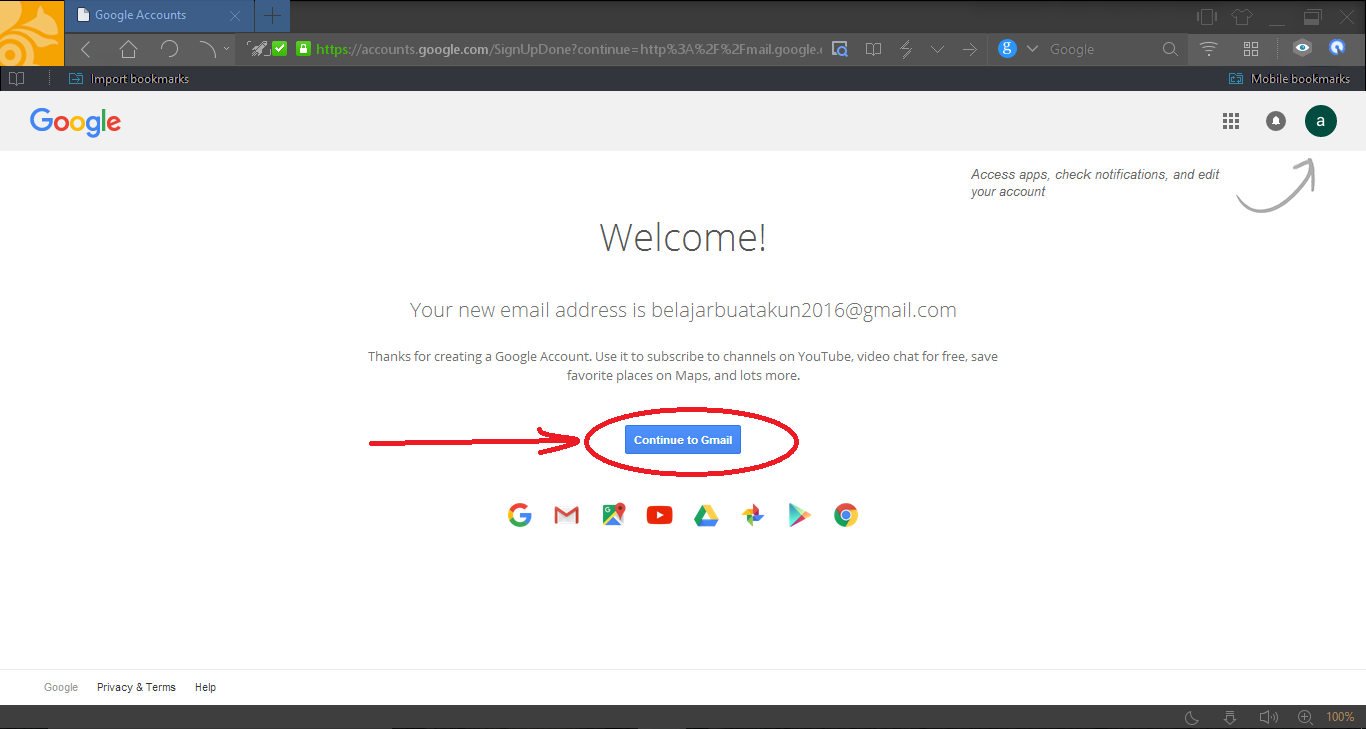Click the eye extension icon
The image size is (1366, 729).
tap(1302, 47)
